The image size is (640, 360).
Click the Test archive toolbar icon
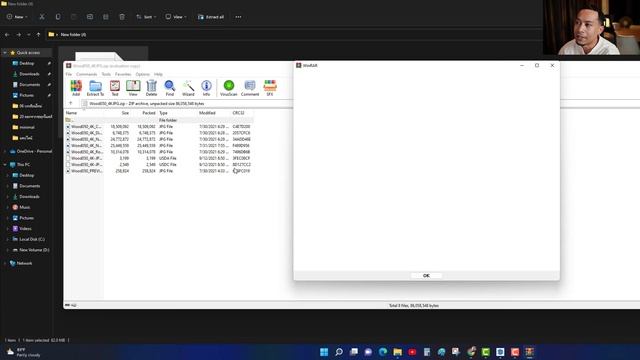pyautogui.click(x=115, y=88)
